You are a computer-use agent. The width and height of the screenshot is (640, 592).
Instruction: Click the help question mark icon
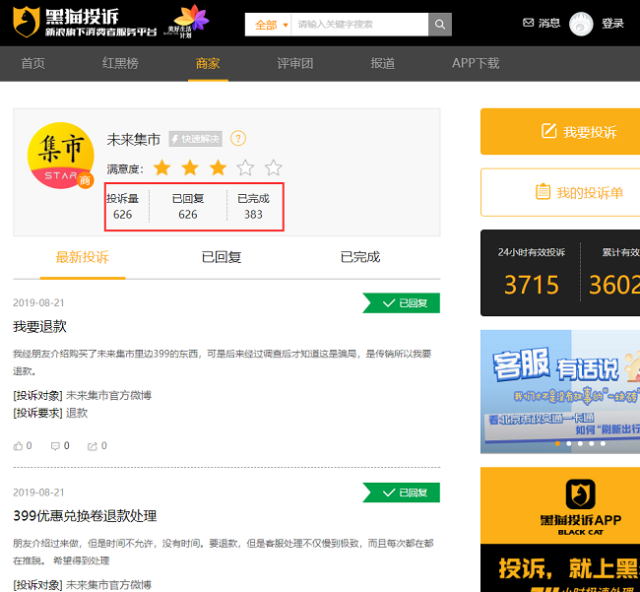(x=238, y=139)
